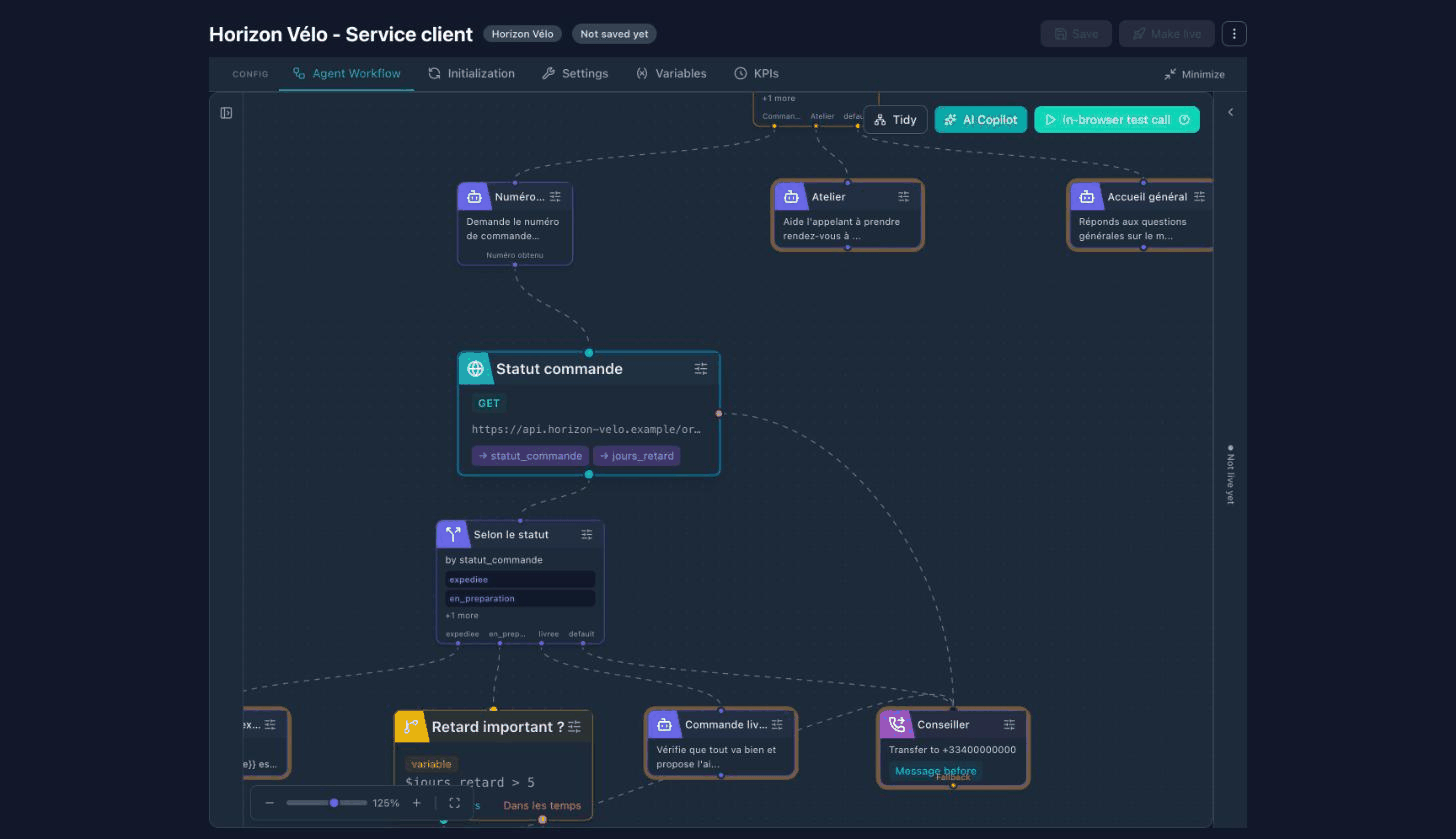Image resolution: width=1456 pixels, height=839 pixels.
Task: Click the fit-to-screen icon in zoom controls
Action: click(454, 803)
